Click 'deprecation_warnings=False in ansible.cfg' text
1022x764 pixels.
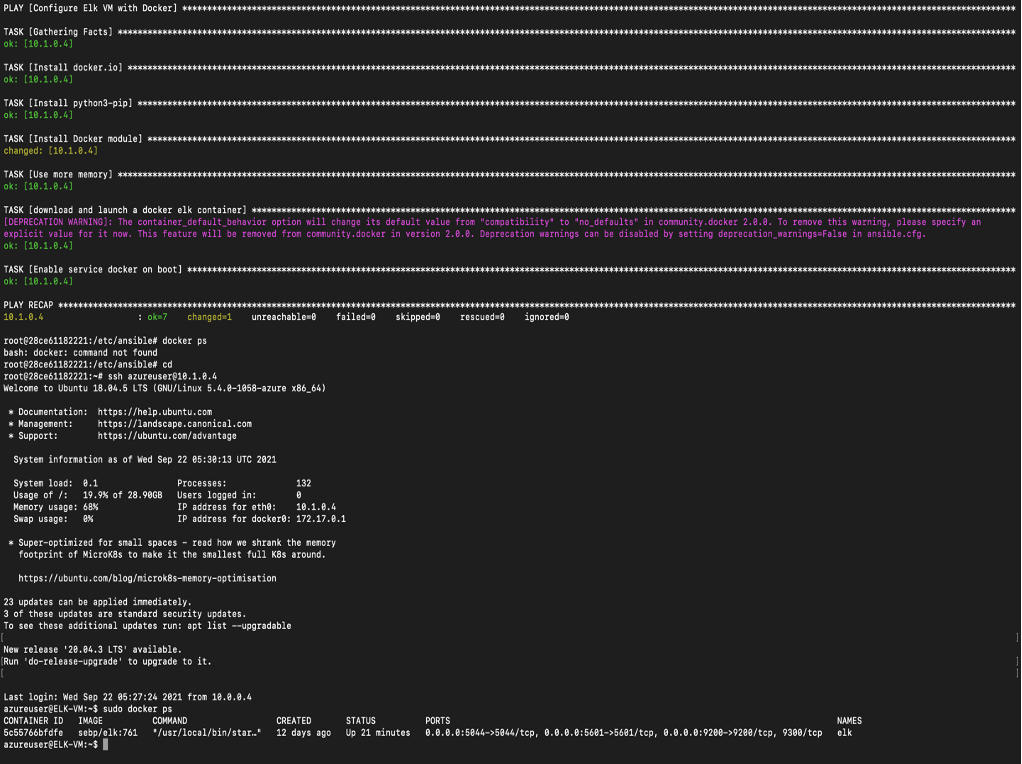(821, 234)
